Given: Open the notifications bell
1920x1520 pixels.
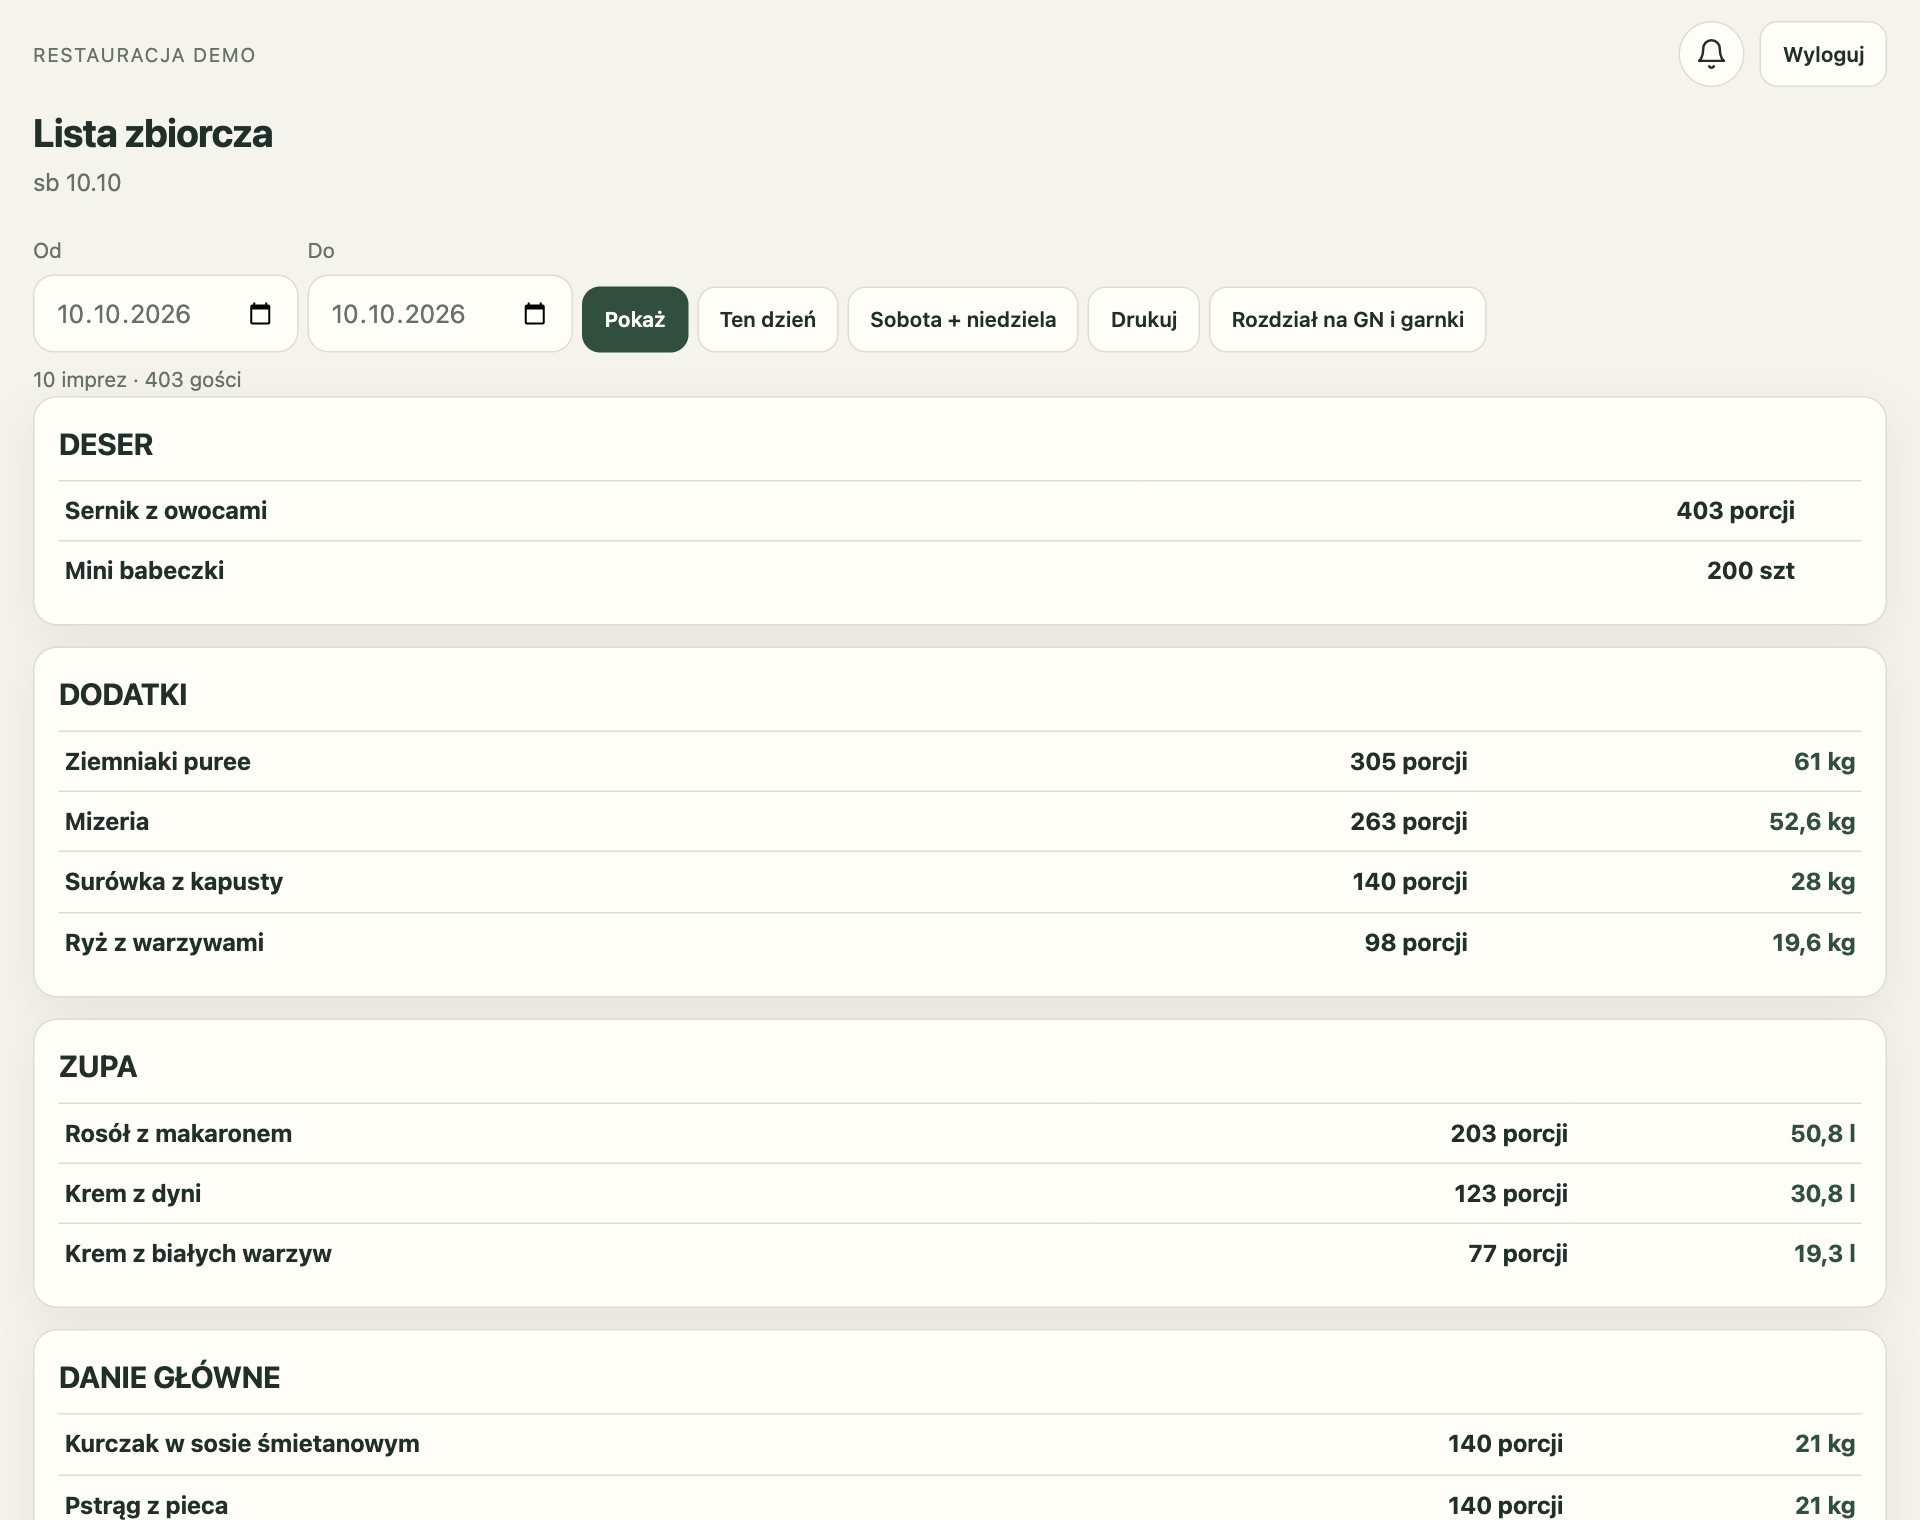Looking at the screenshot, I should 1711,54.
